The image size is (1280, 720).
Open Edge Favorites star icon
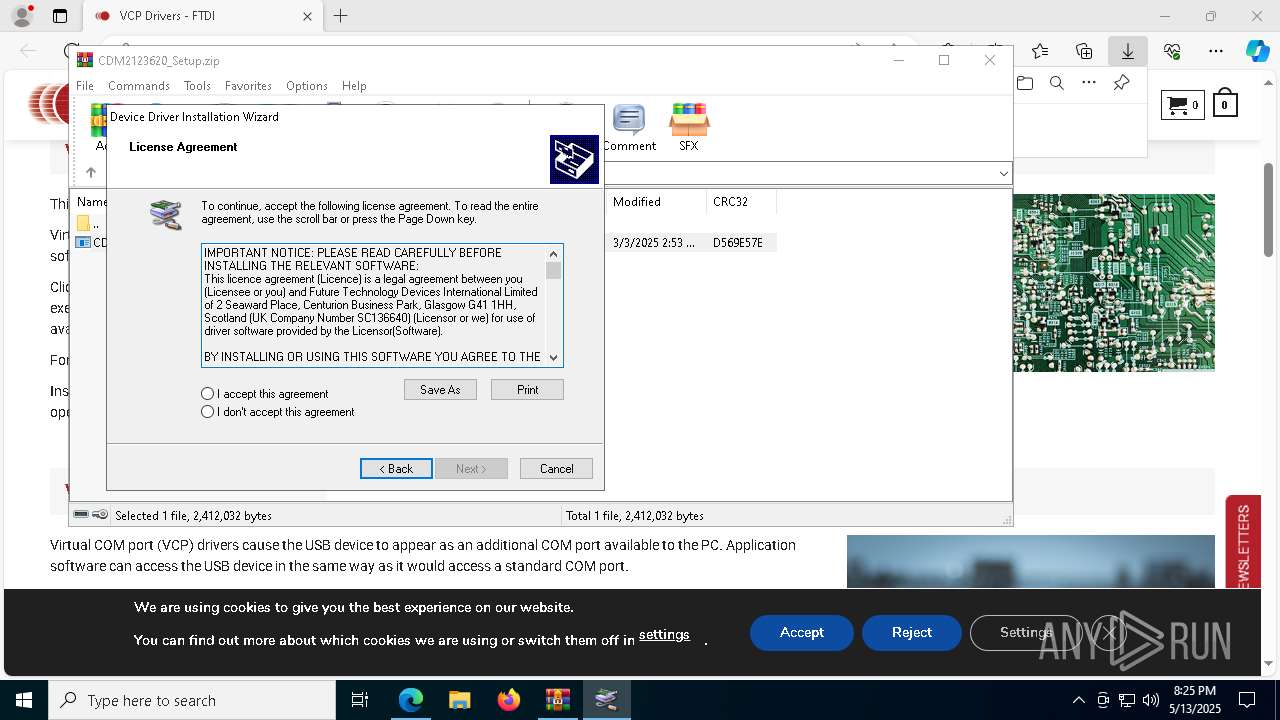1040,51
